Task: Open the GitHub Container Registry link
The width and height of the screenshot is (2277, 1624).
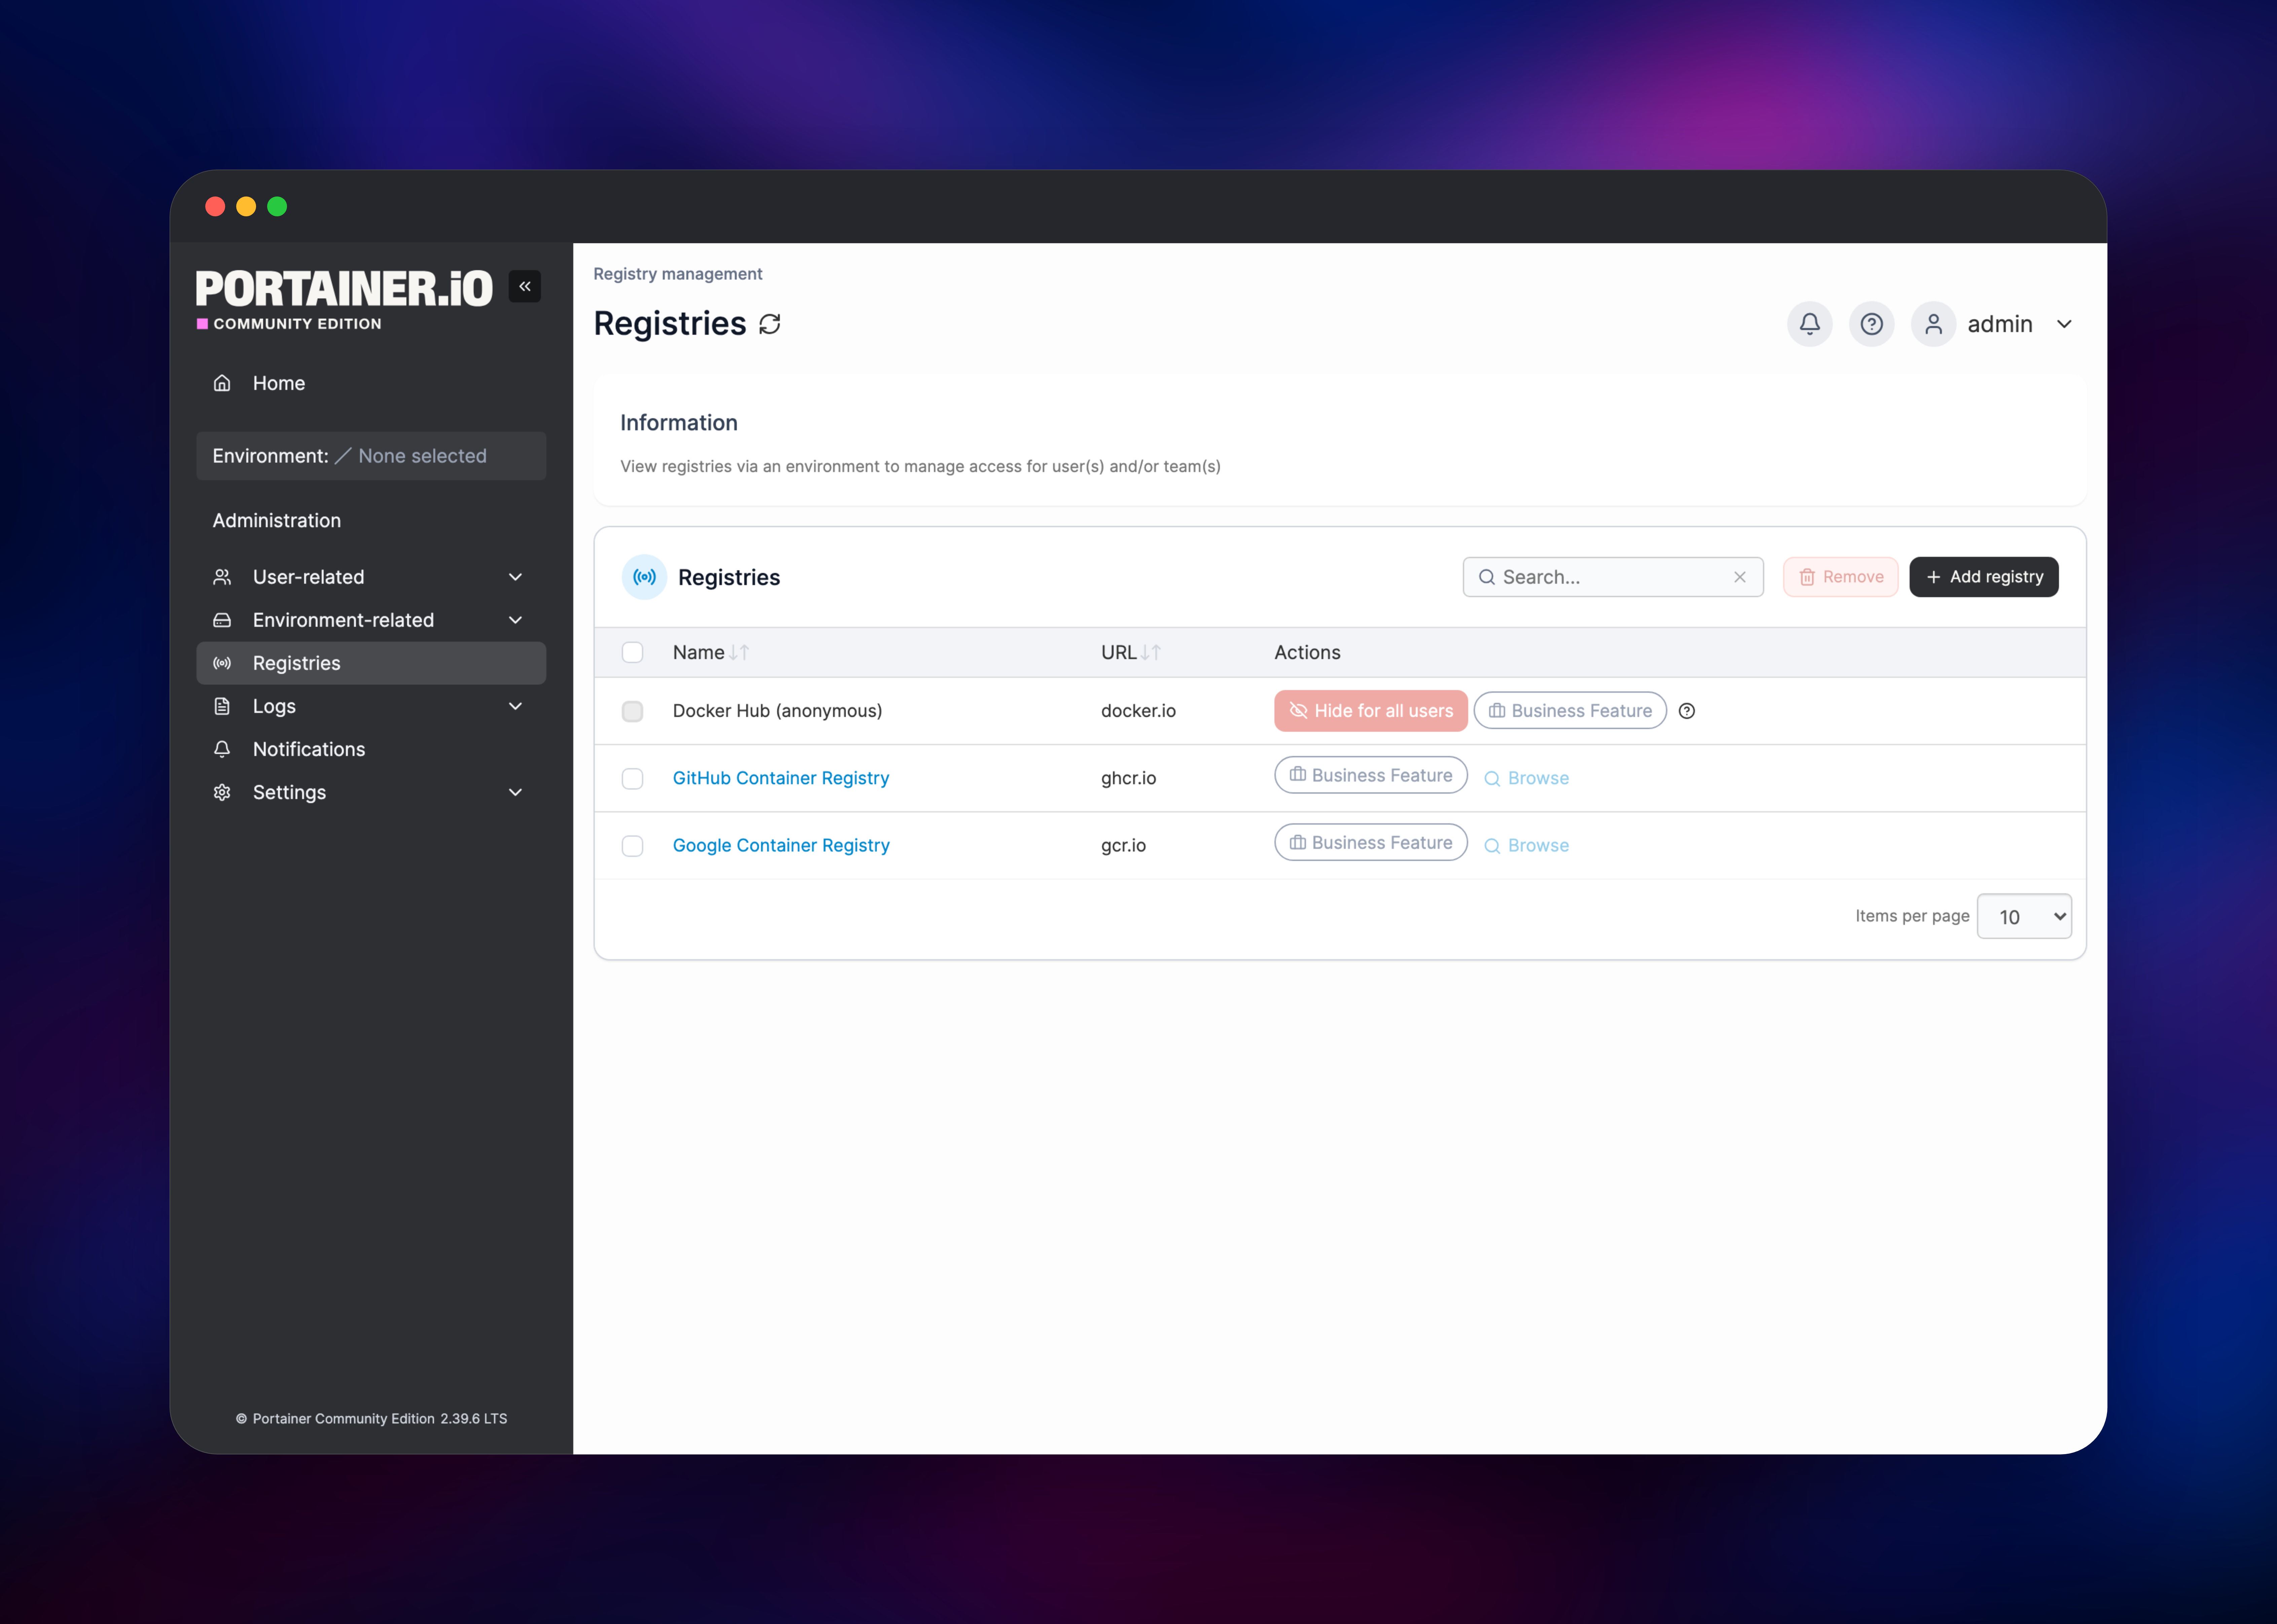Action: (x=781, y=778)
